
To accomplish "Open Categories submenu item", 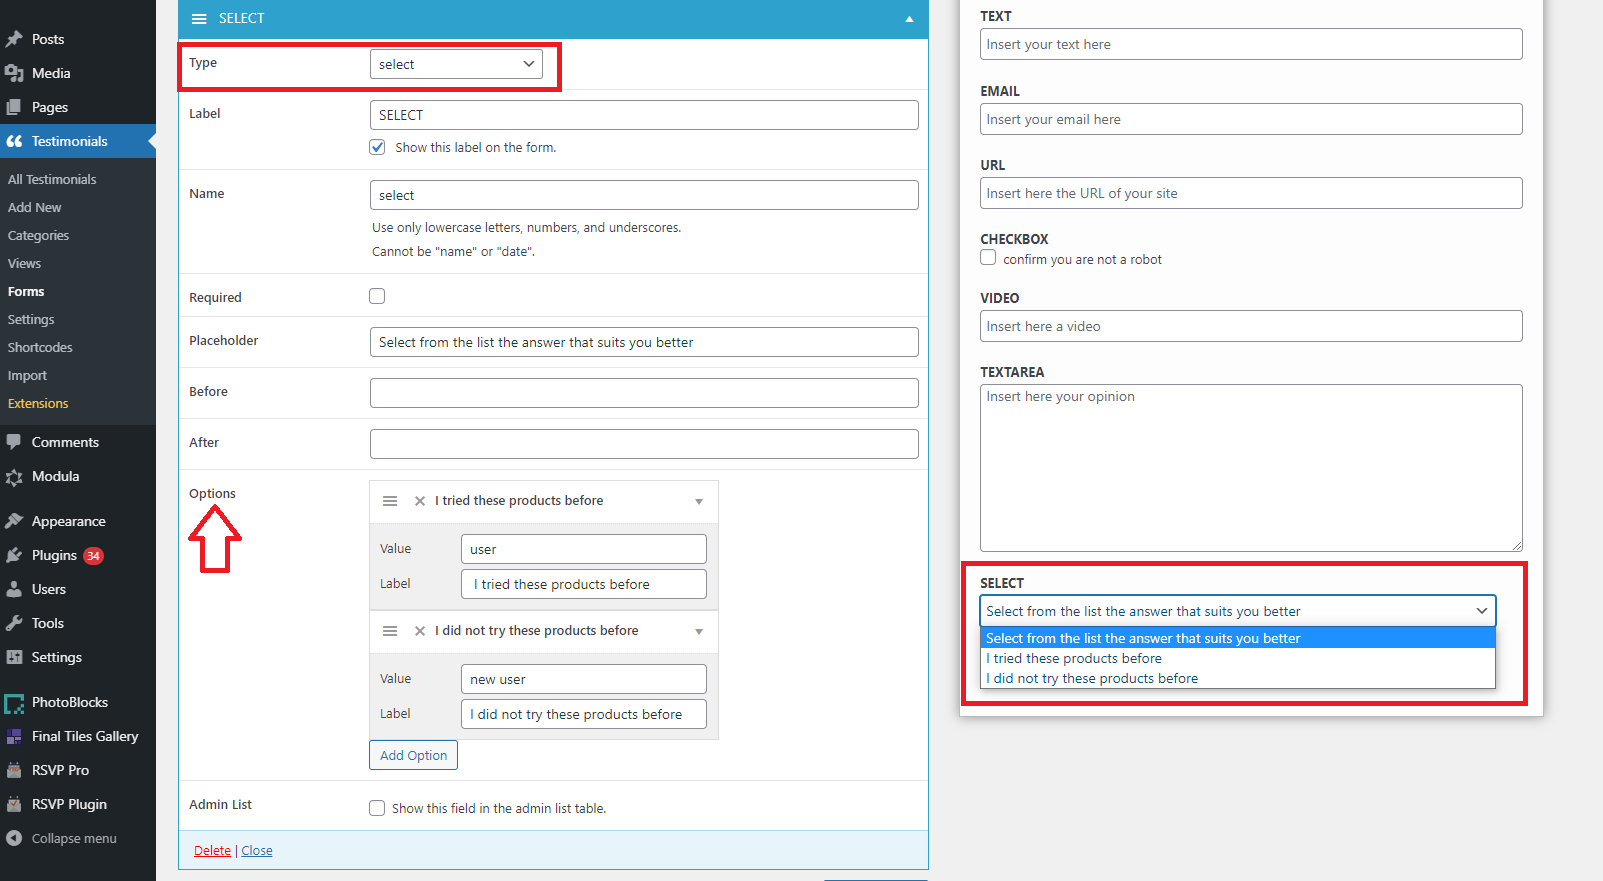I will pos(38,235).
